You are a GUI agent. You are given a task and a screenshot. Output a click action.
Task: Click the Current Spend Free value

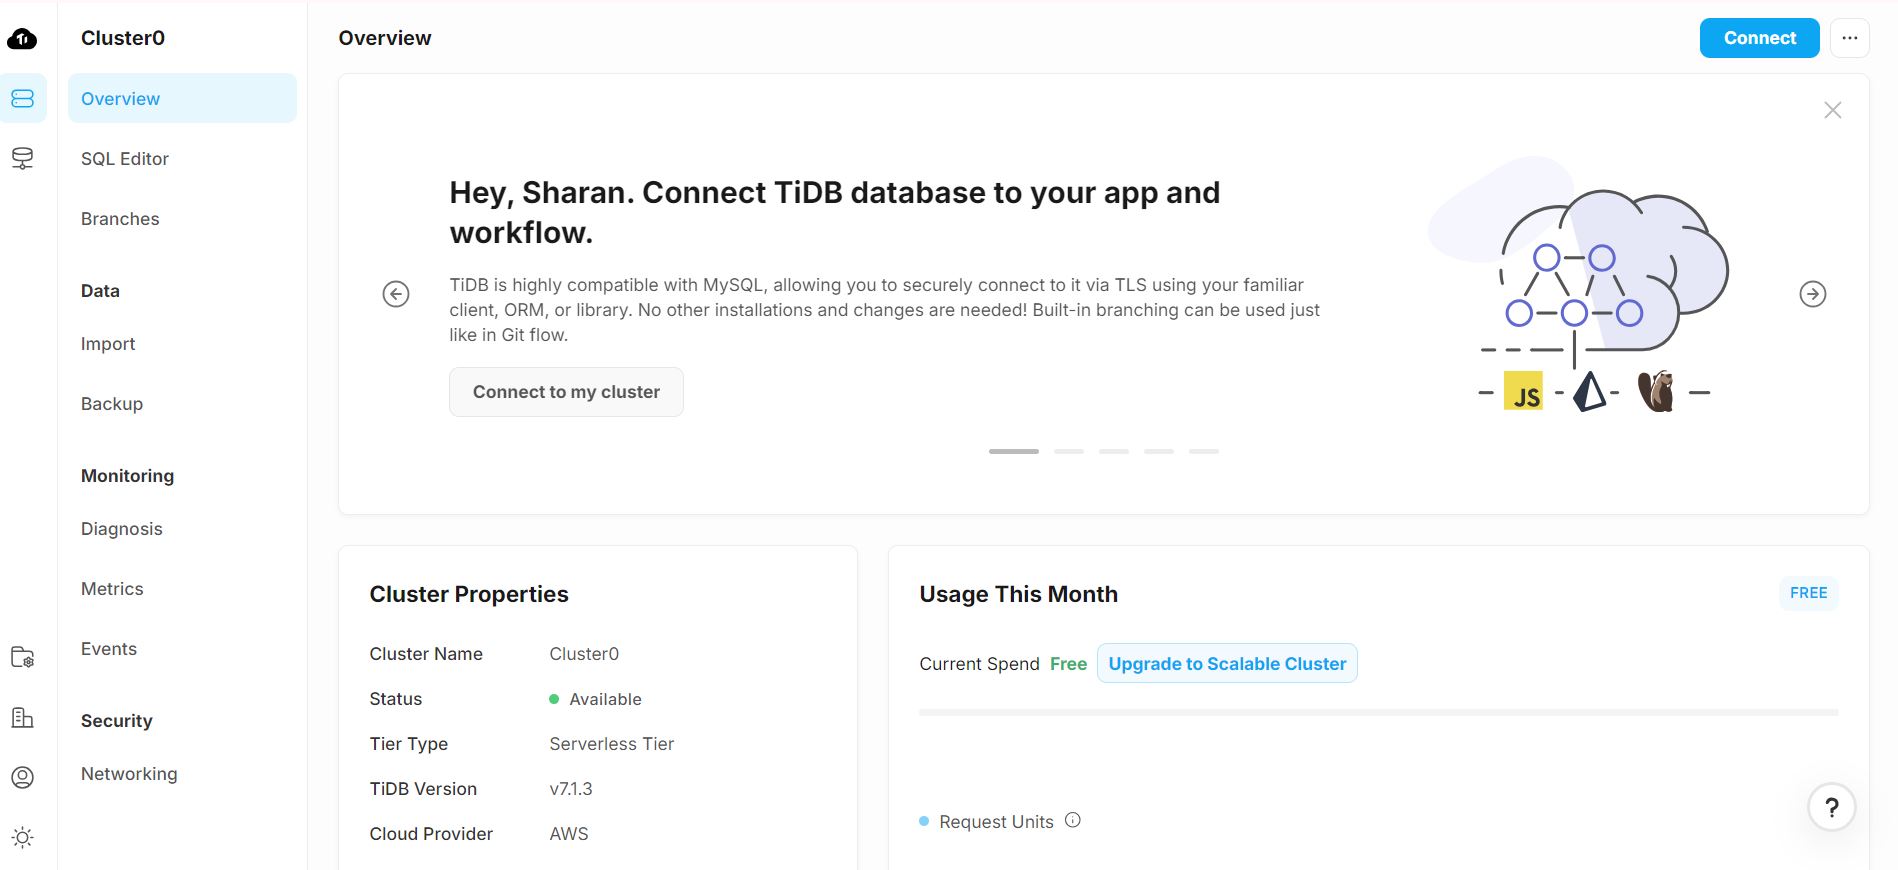(1068, 663)
